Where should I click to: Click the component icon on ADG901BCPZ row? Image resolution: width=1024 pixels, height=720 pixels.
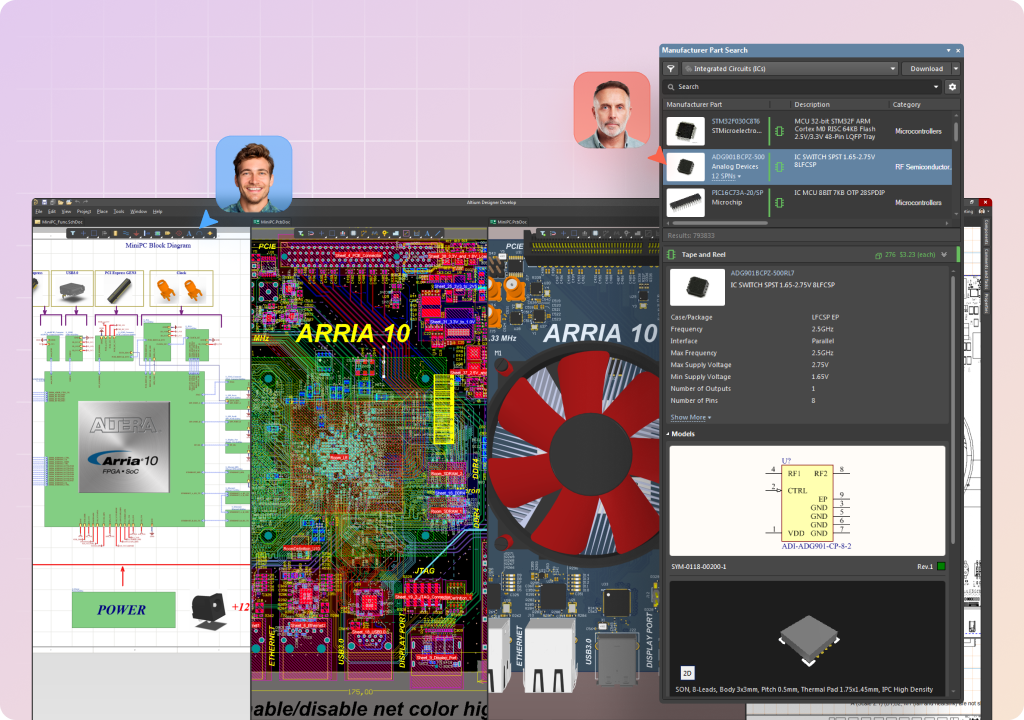click(780, 166)
